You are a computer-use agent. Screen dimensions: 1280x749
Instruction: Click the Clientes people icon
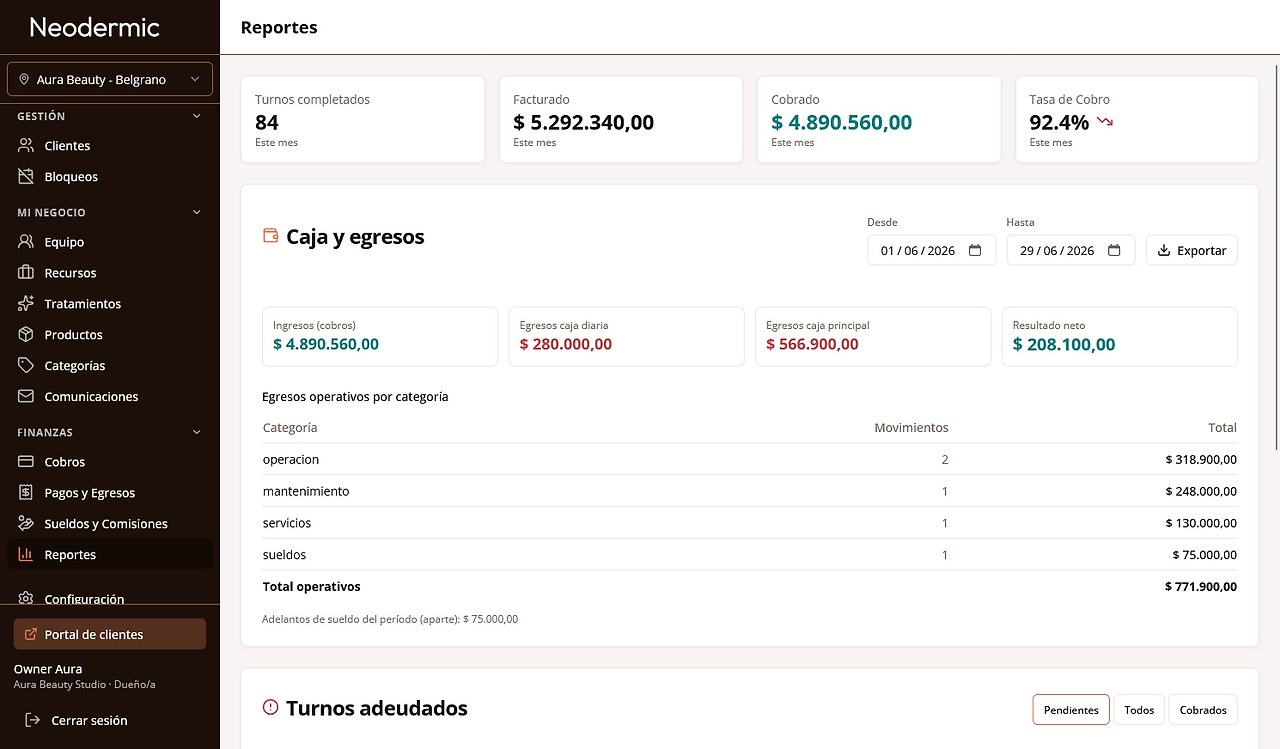pyautogui.click(x=26, y=146)
